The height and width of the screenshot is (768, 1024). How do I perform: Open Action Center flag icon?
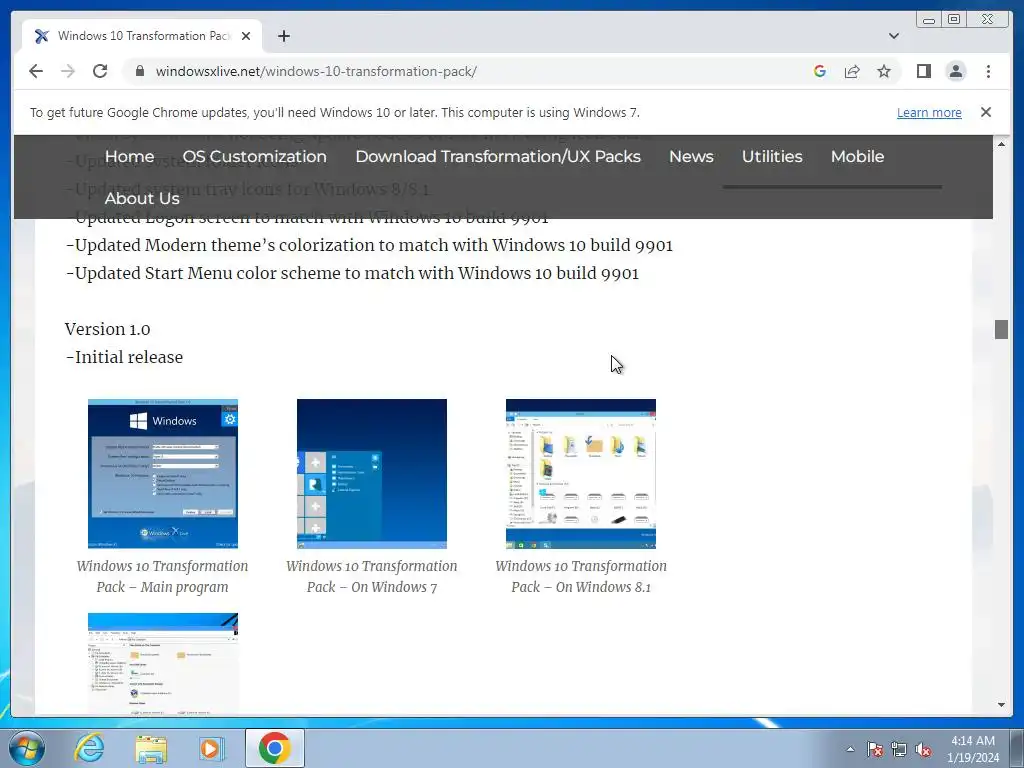[x=875, y=749]
